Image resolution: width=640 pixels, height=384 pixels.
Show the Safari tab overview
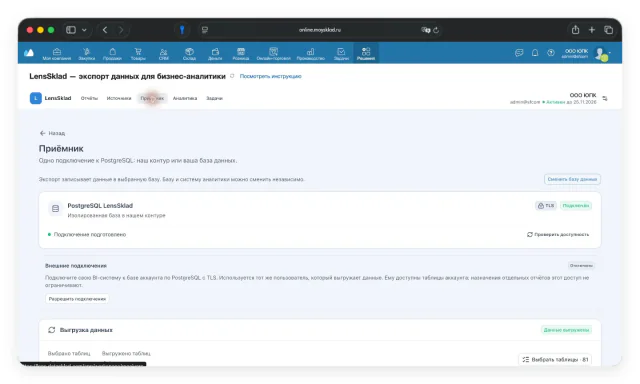609,30
